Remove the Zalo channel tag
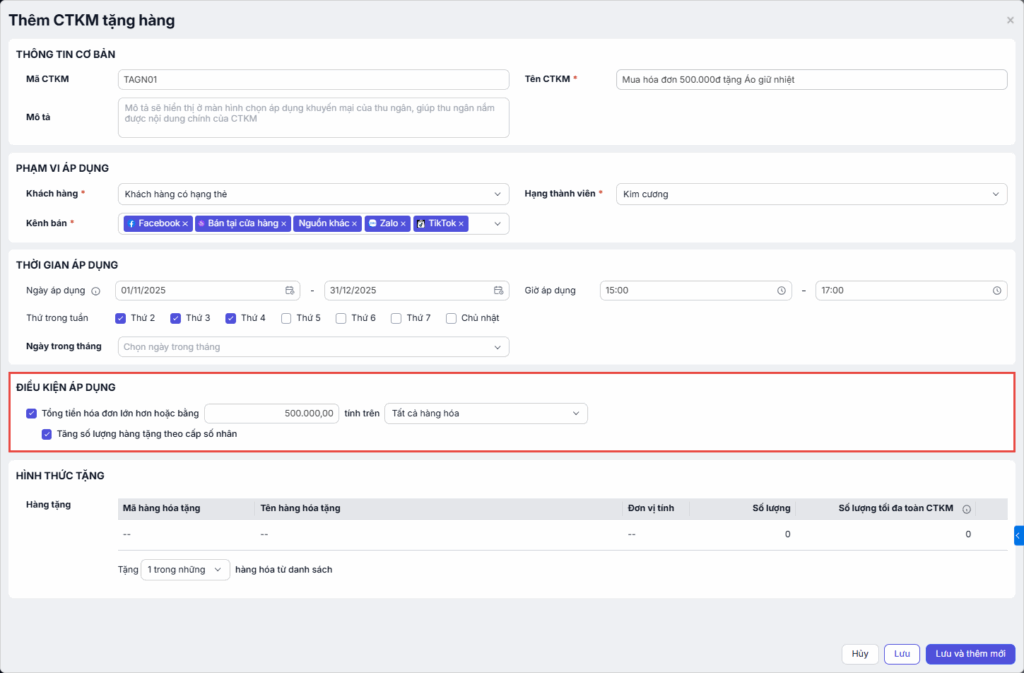1024x673 pixels. coord(404,224)
